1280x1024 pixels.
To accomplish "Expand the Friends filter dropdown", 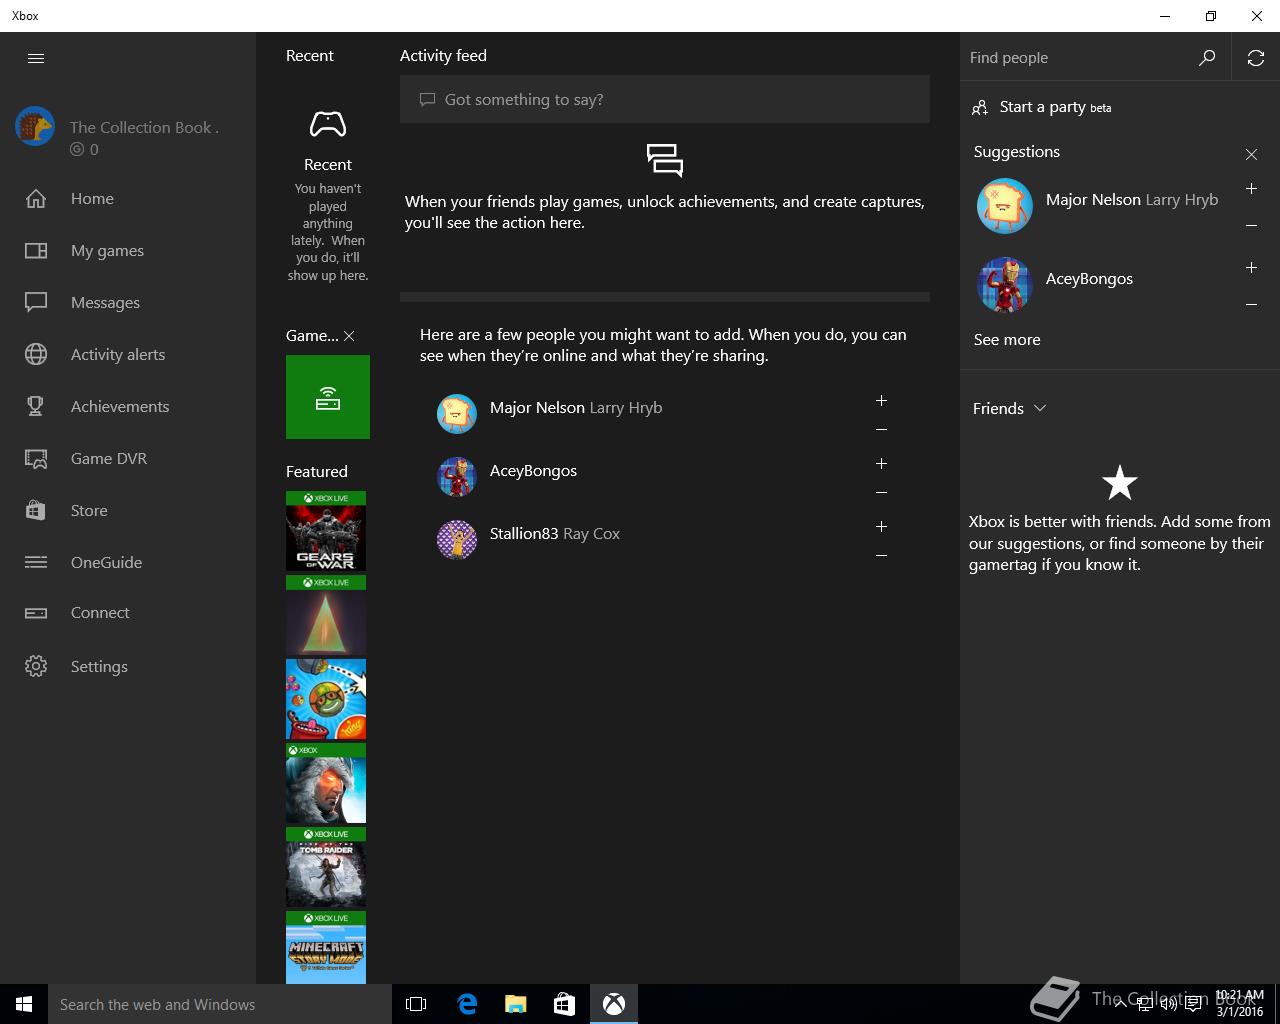I will 1010,408.
